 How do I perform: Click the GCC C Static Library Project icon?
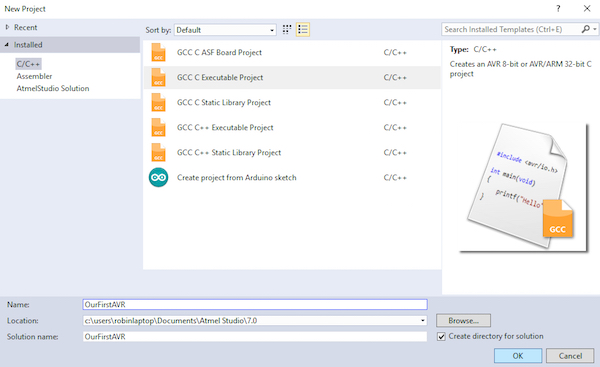point(158,103)
